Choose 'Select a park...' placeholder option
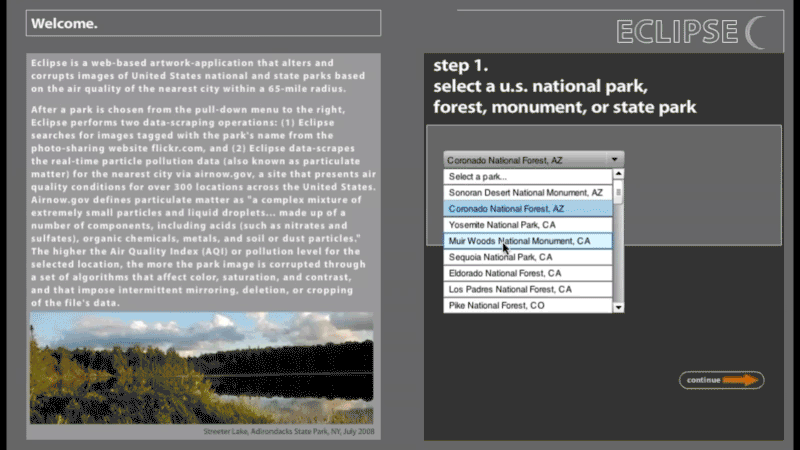The width and height of the screenshot is (800, 450). (x=528, y=176)
